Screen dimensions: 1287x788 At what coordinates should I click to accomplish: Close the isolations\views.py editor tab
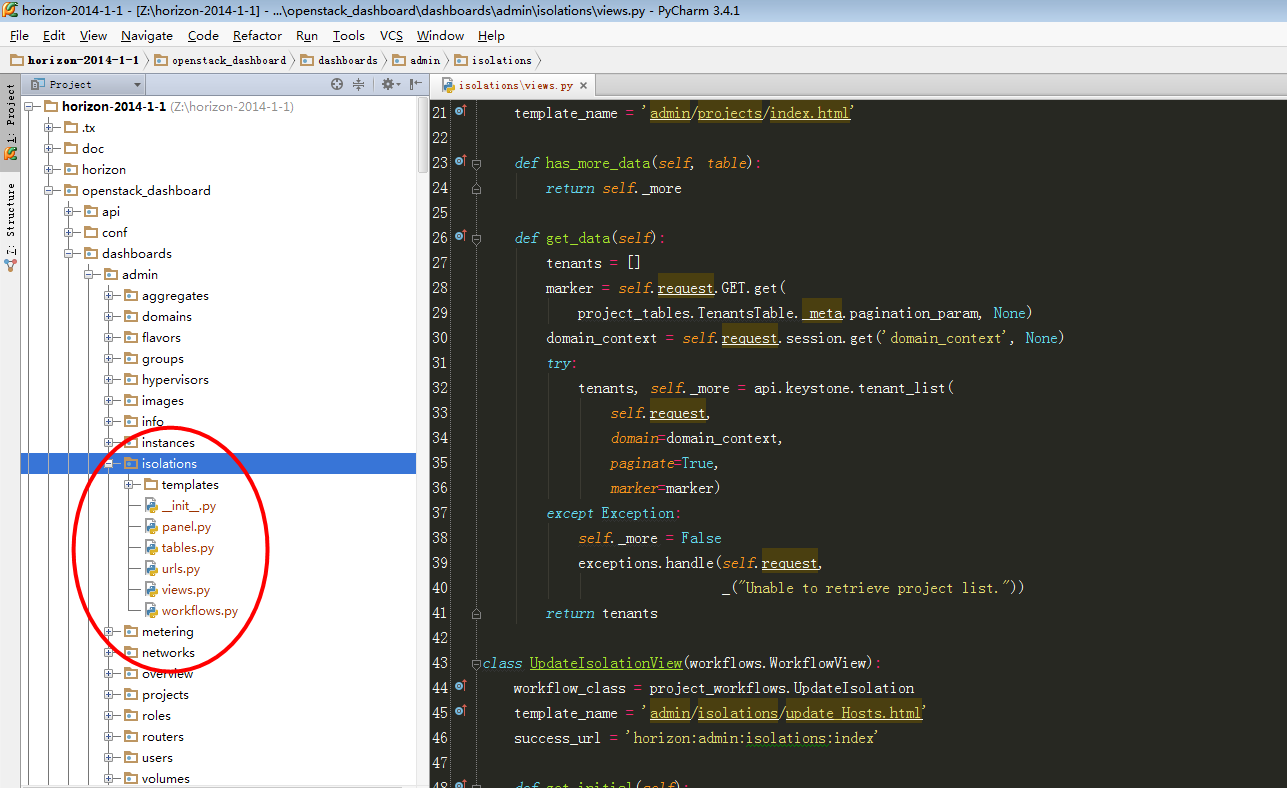(584, 86)
